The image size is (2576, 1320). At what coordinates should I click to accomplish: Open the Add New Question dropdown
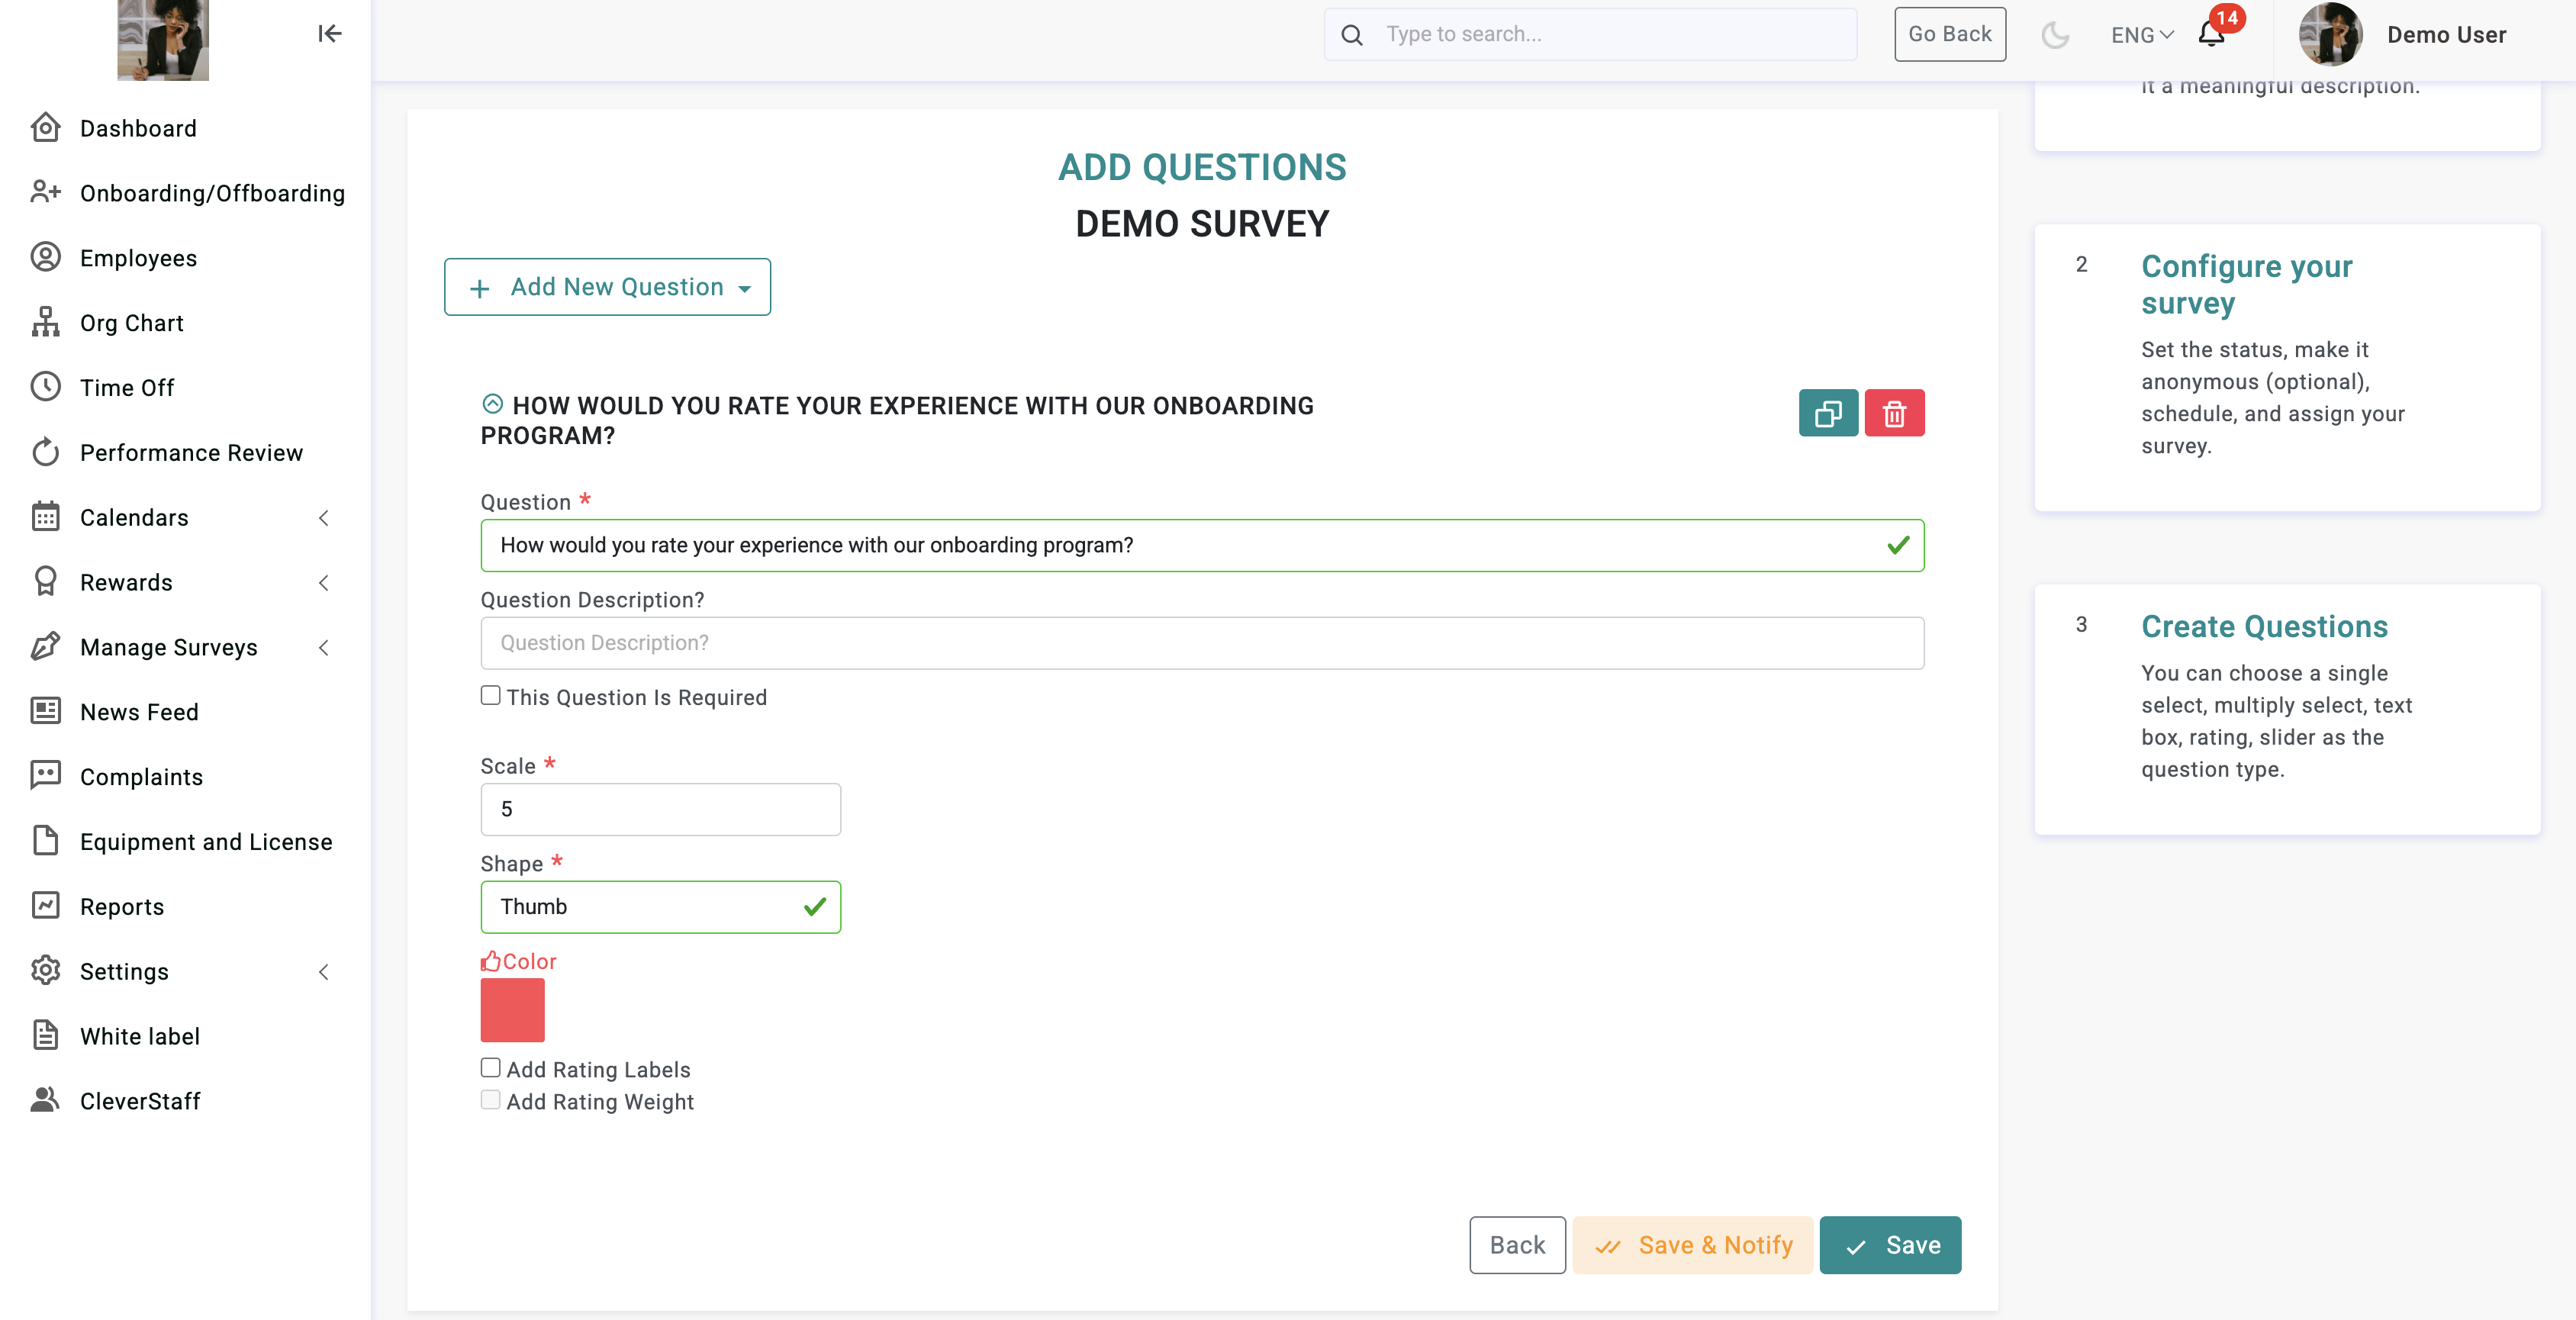click(607, 287)
